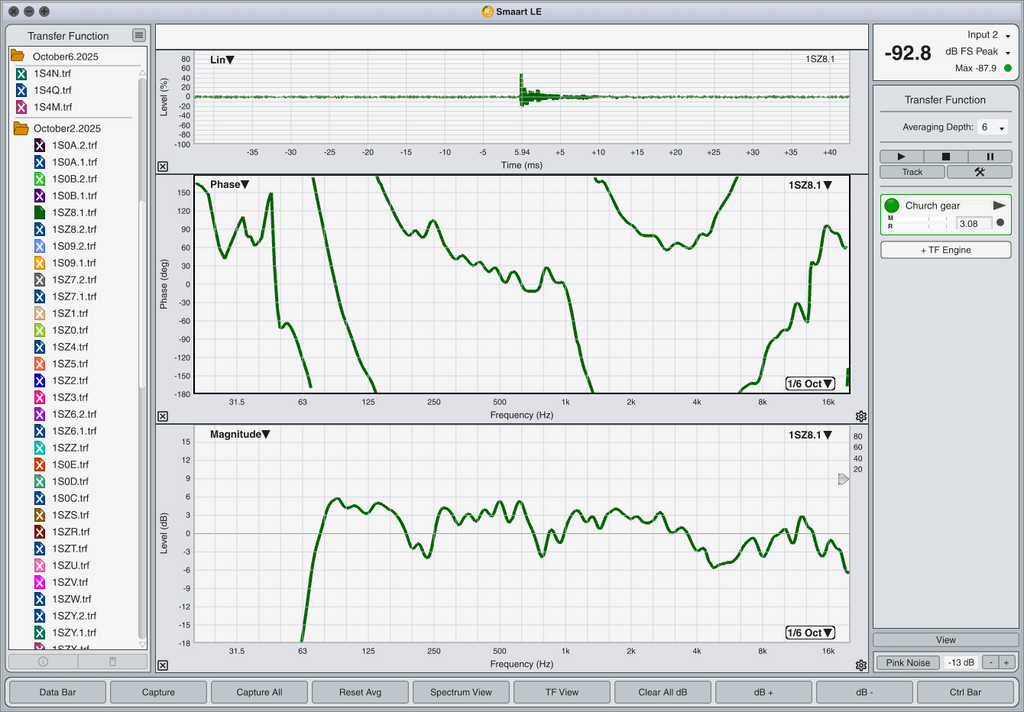The width and height of the screenshot is (1024, 712).
Task: Open magnitude graph settings gear icon
Action: 861,665
